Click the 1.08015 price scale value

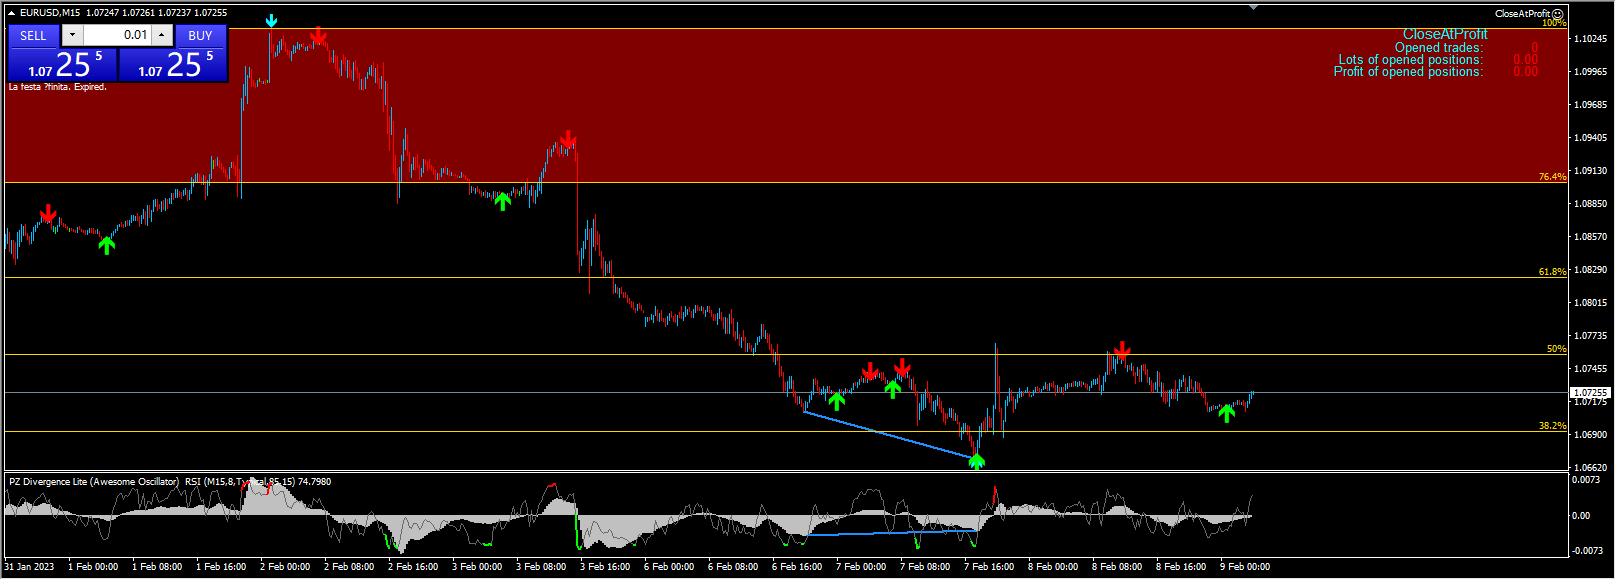click(1591, 302)
